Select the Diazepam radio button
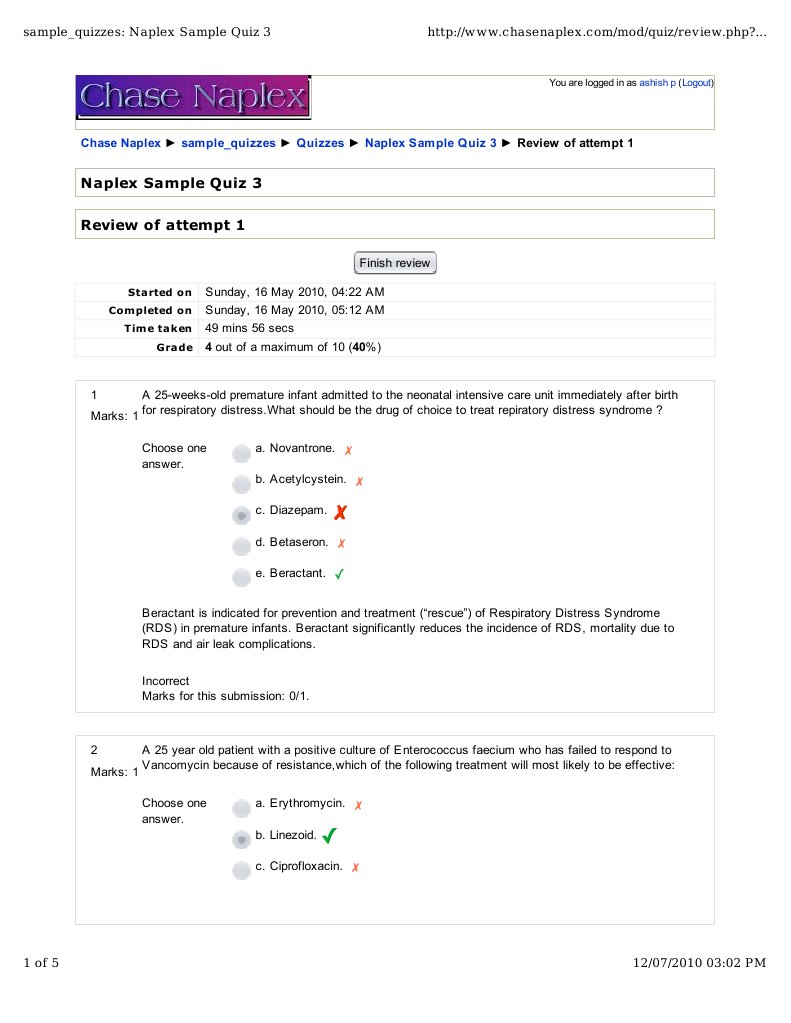This screenshot has width=791, height=1023. 241,516
